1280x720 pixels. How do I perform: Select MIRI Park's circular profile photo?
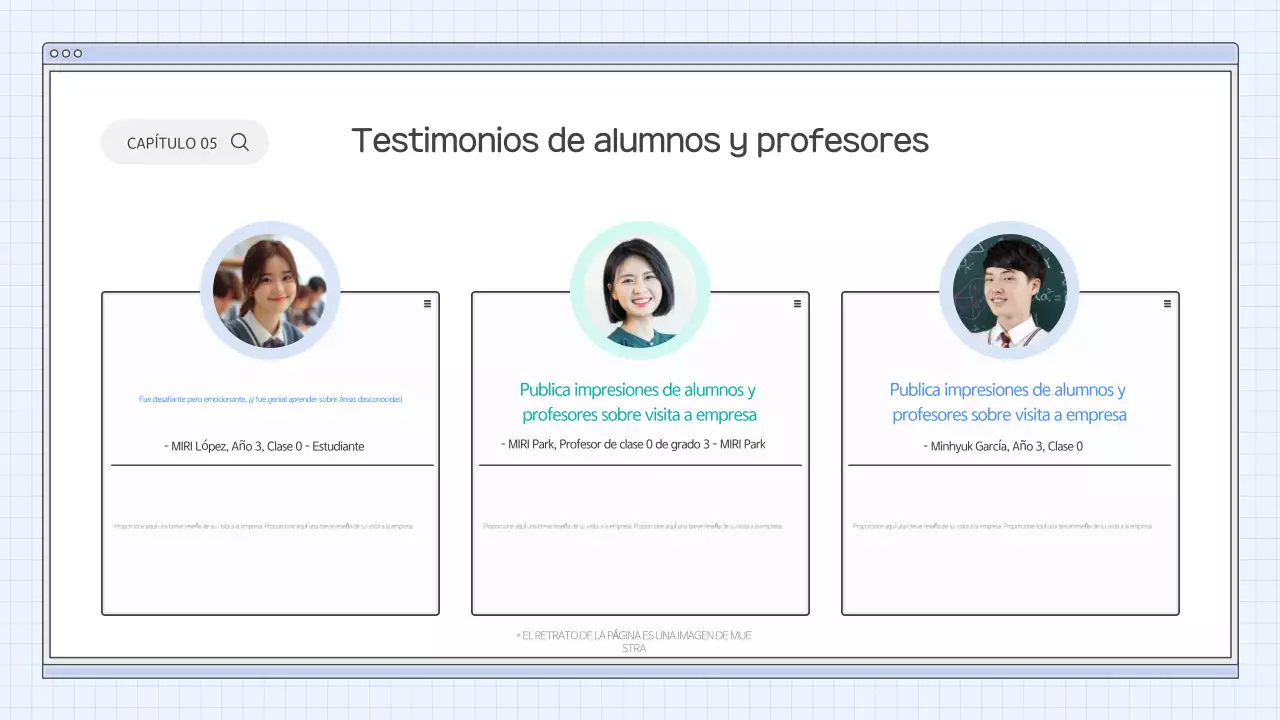(x=640, y=290)
